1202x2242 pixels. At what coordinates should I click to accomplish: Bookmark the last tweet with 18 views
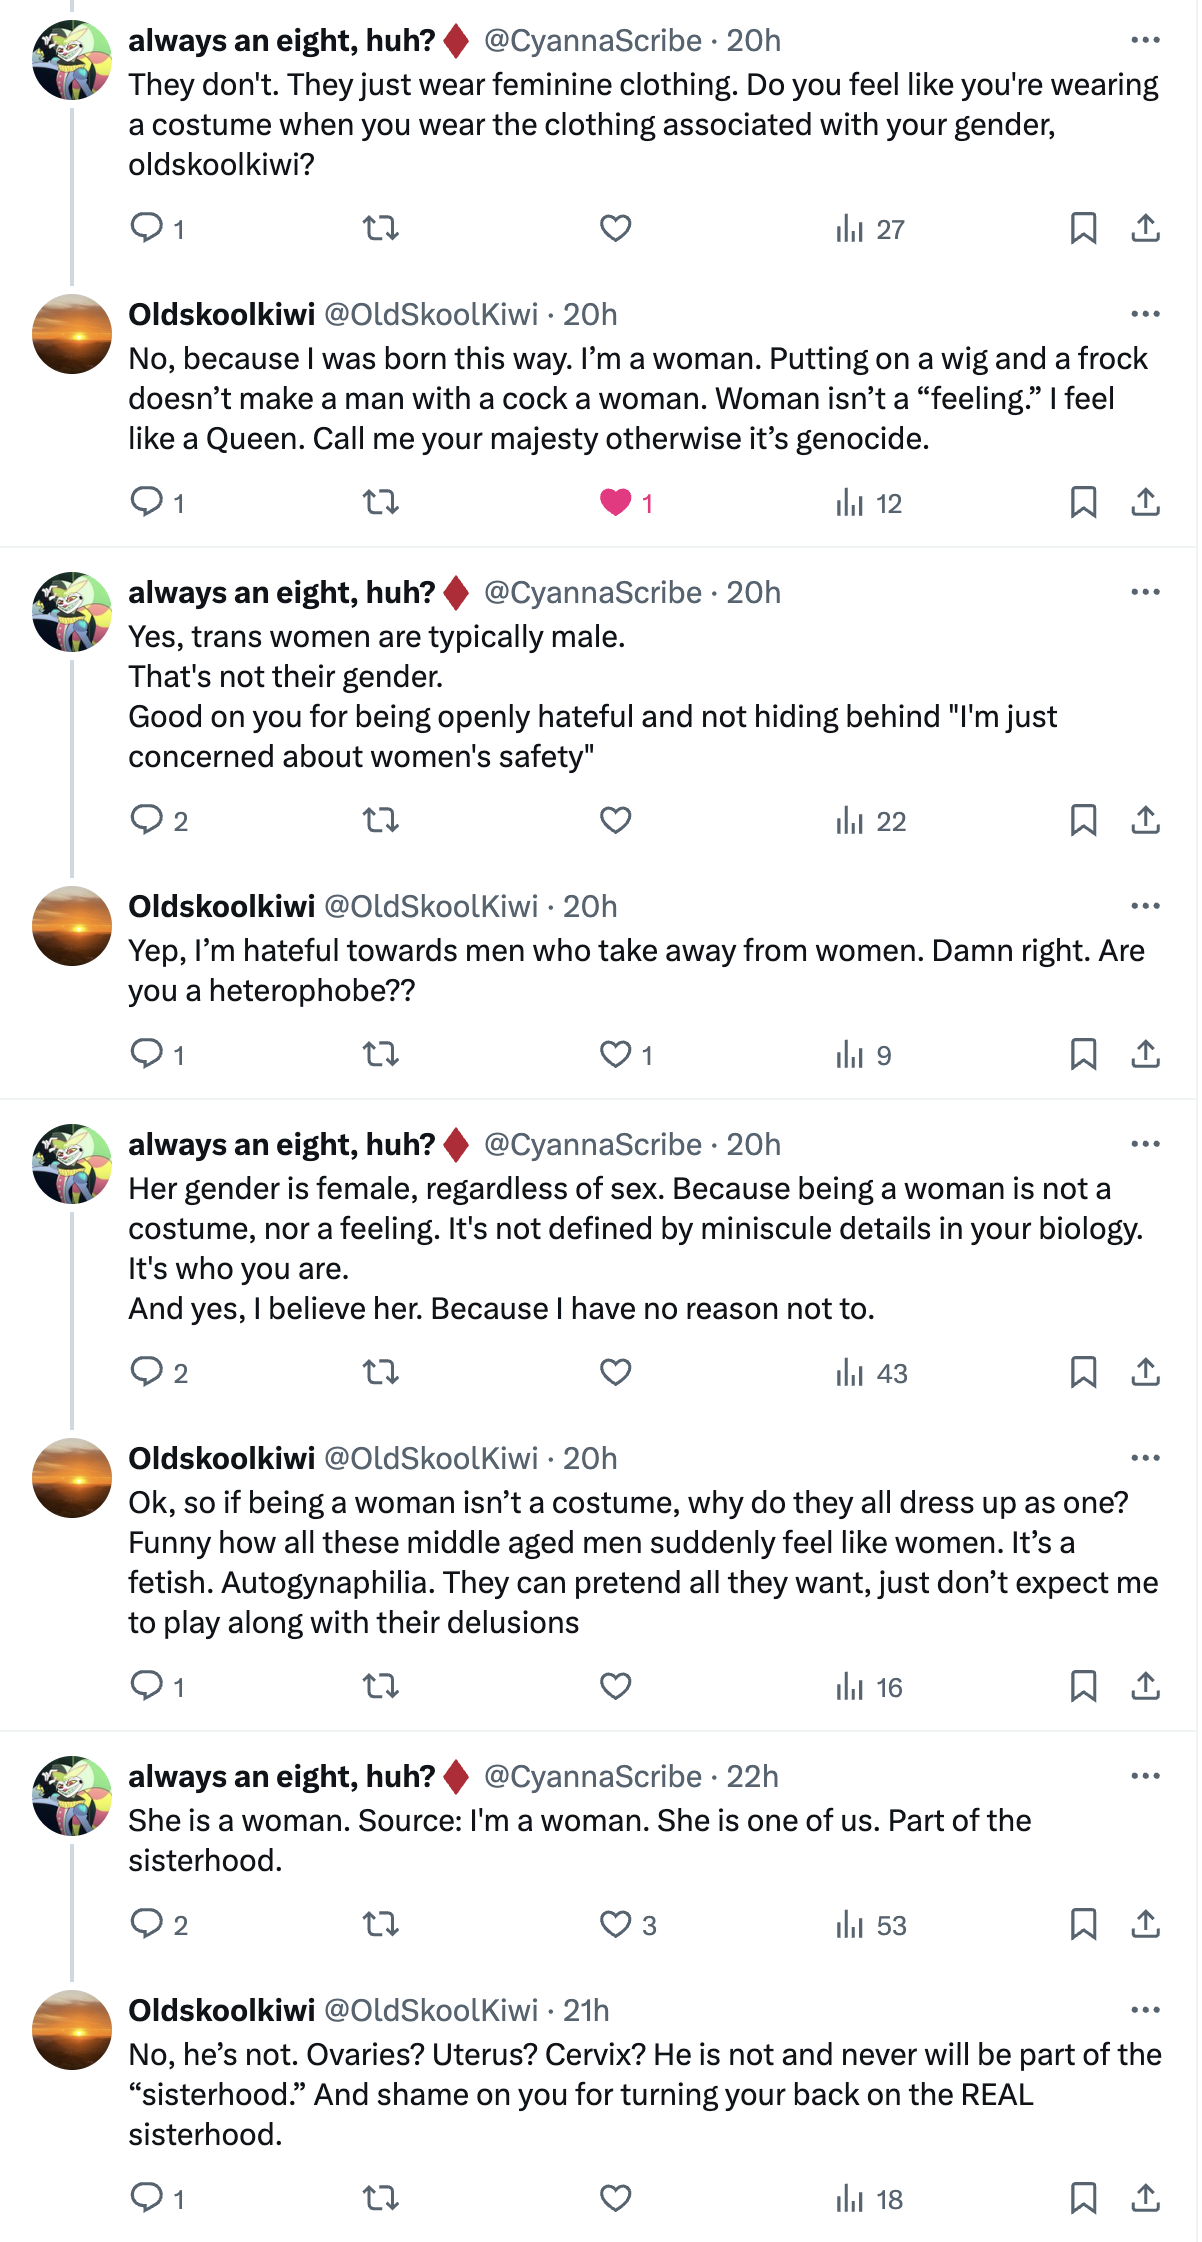pos(1083,2198)
